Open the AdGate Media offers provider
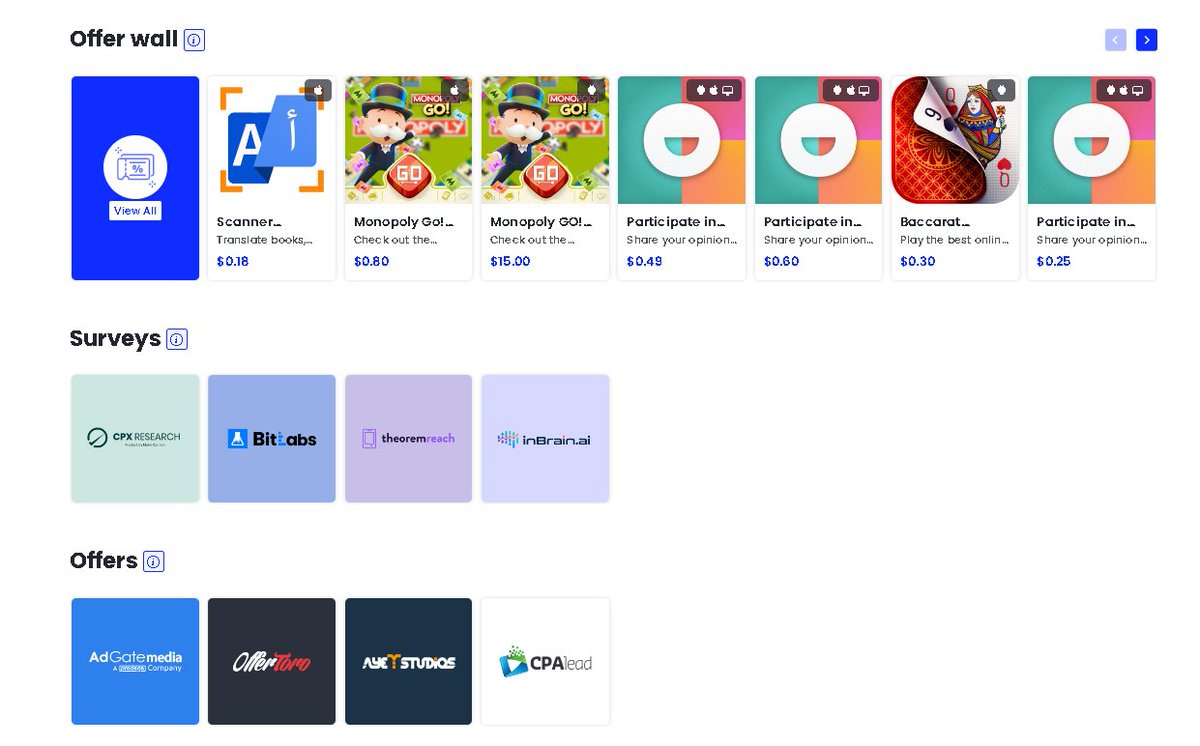This screenshot has height=746, width=1200. [x=135, y=661]
